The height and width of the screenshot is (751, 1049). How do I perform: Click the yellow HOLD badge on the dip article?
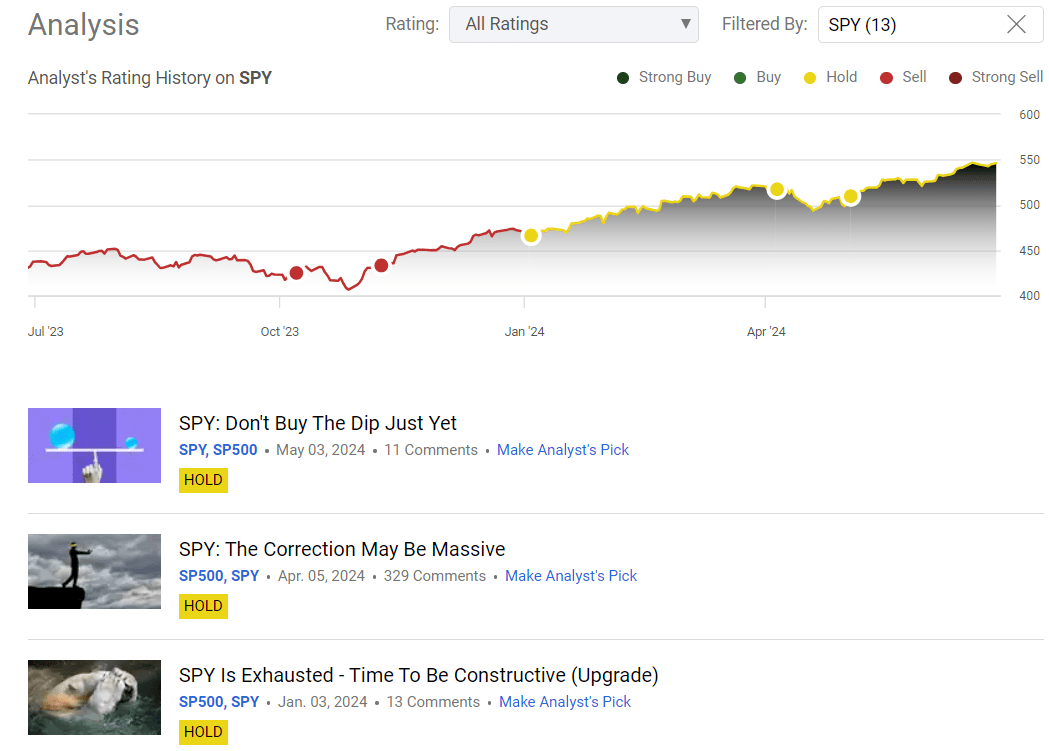203,480
